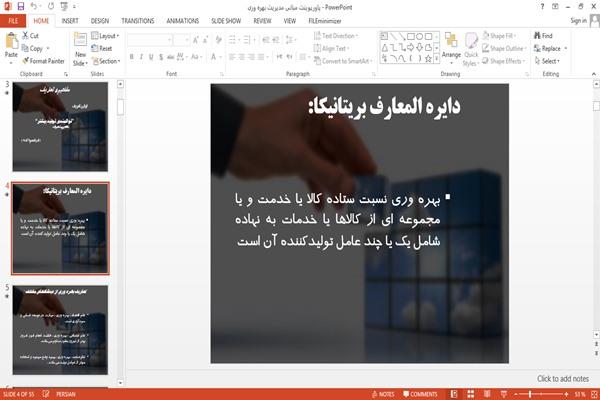This screenshot has height=400, width=600.
Task: Click the Copy icon
Action: pyautogui.click(x=25, y=48)
